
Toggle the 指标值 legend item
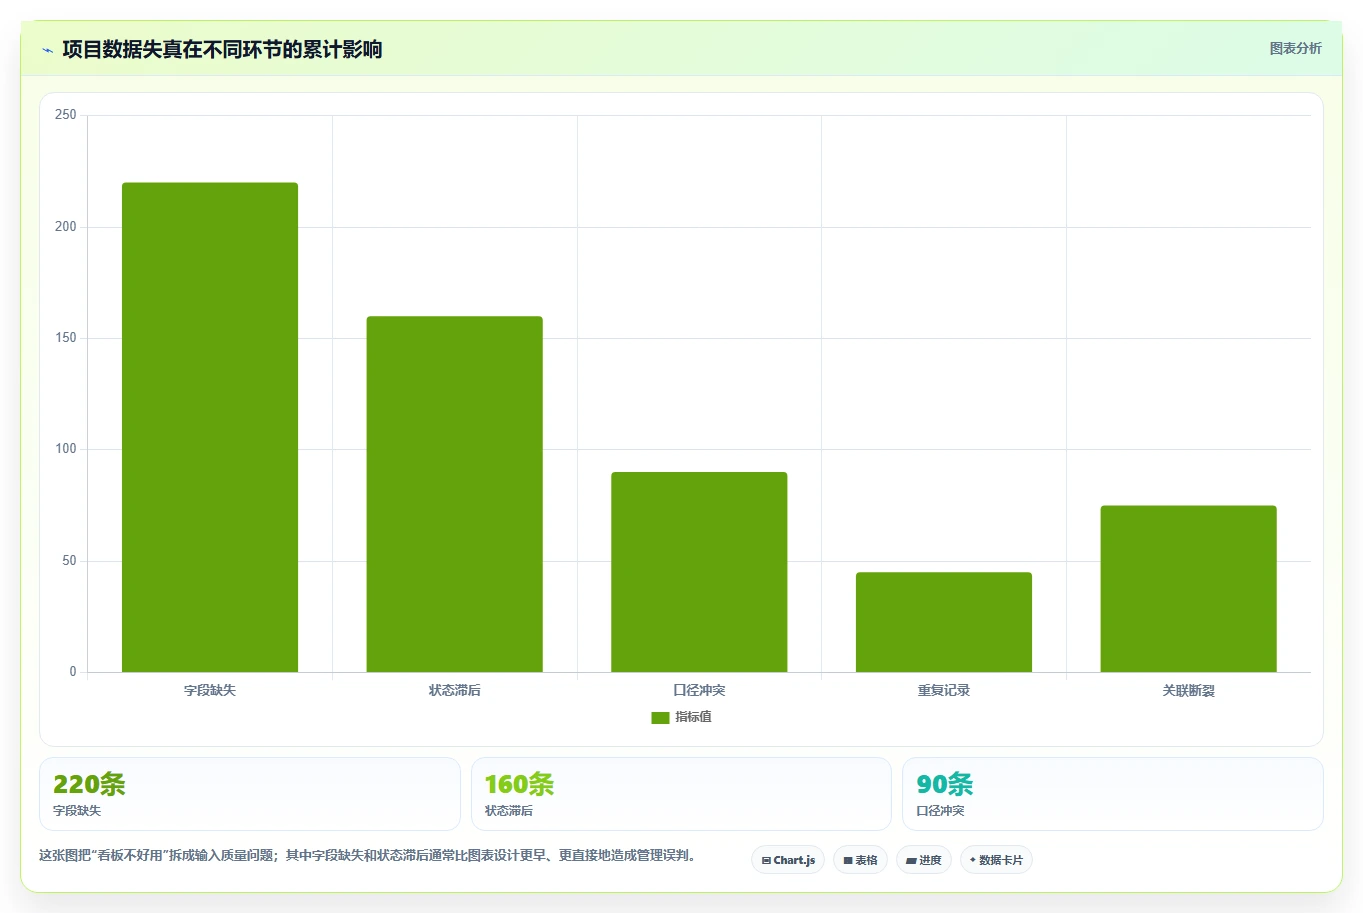click(681, 717)
